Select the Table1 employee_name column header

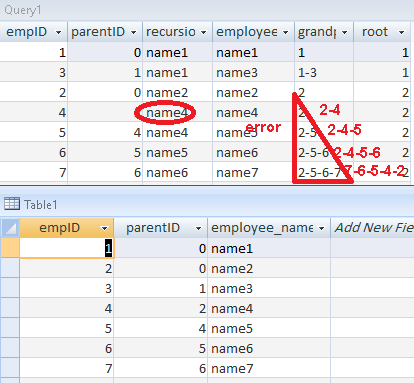(269, 228)
